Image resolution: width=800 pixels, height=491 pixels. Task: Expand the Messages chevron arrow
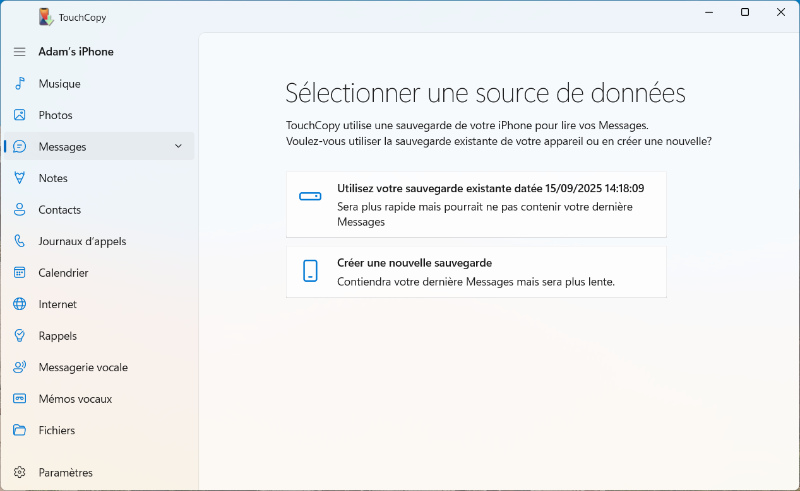[178, 146]
